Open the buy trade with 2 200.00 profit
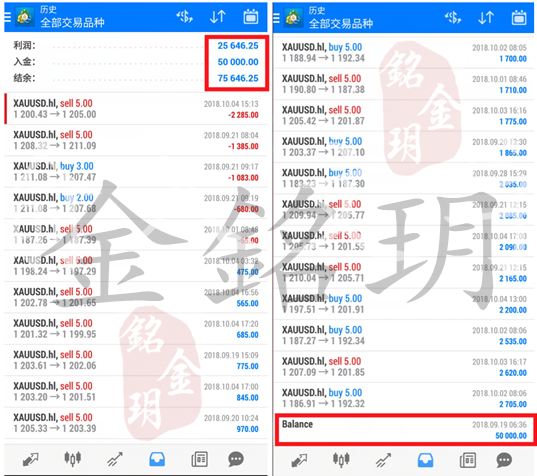 (404, 304)
